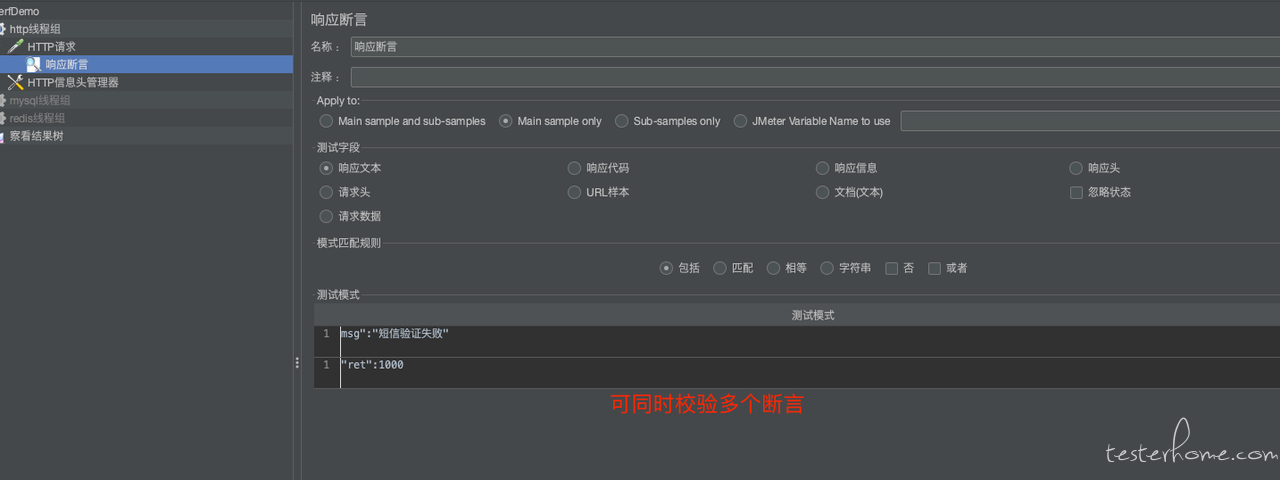Click the HTTP请求 pipette icon
The height and width of the screenshot is (480, 1280).
(15, 46)
